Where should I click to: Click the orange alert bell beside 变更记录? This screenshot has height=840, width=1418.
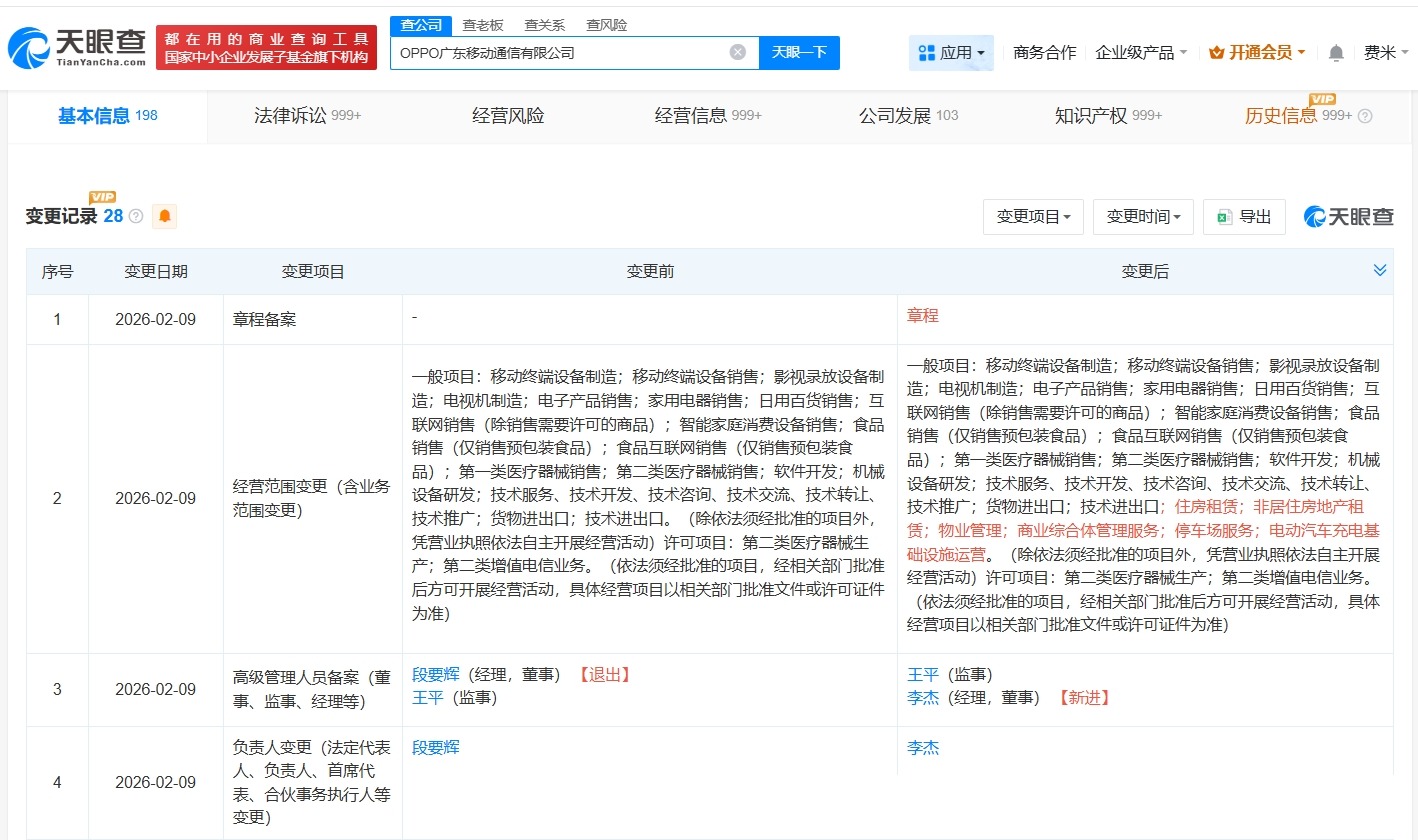165,216
